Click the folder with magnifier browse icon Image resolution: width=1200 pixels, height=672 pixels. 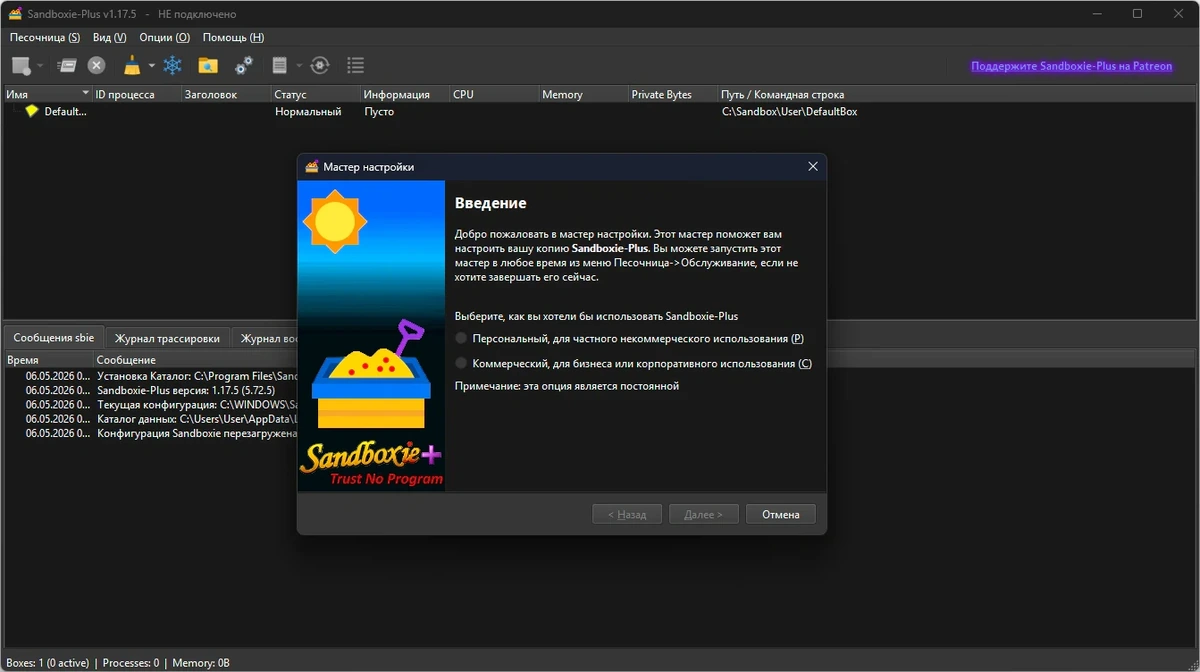(208, 66)
